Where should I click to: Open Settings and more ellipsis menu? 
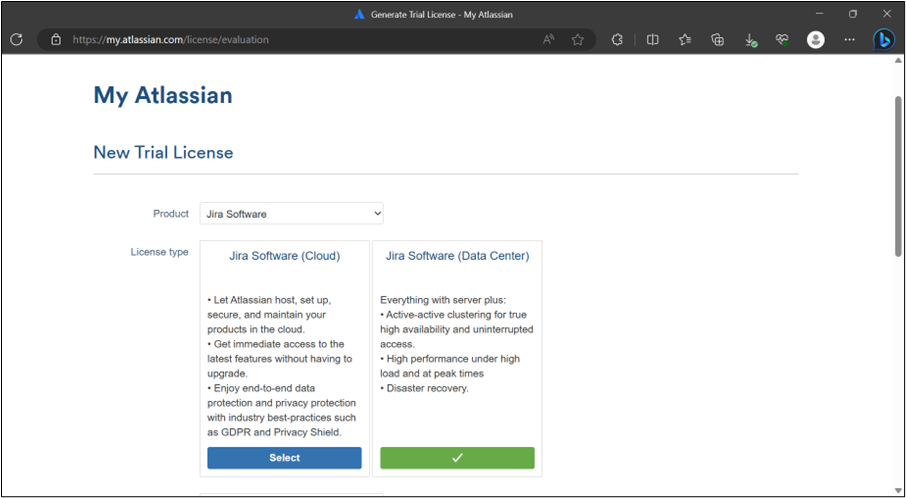(x=849, y=39)
